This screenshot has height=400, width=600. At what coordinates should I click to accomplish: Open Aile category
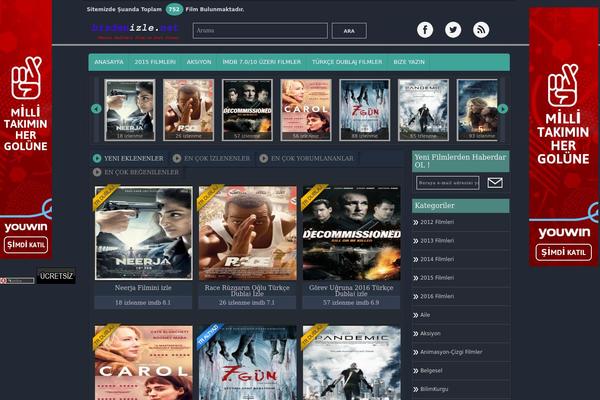[x=425, y=315]
